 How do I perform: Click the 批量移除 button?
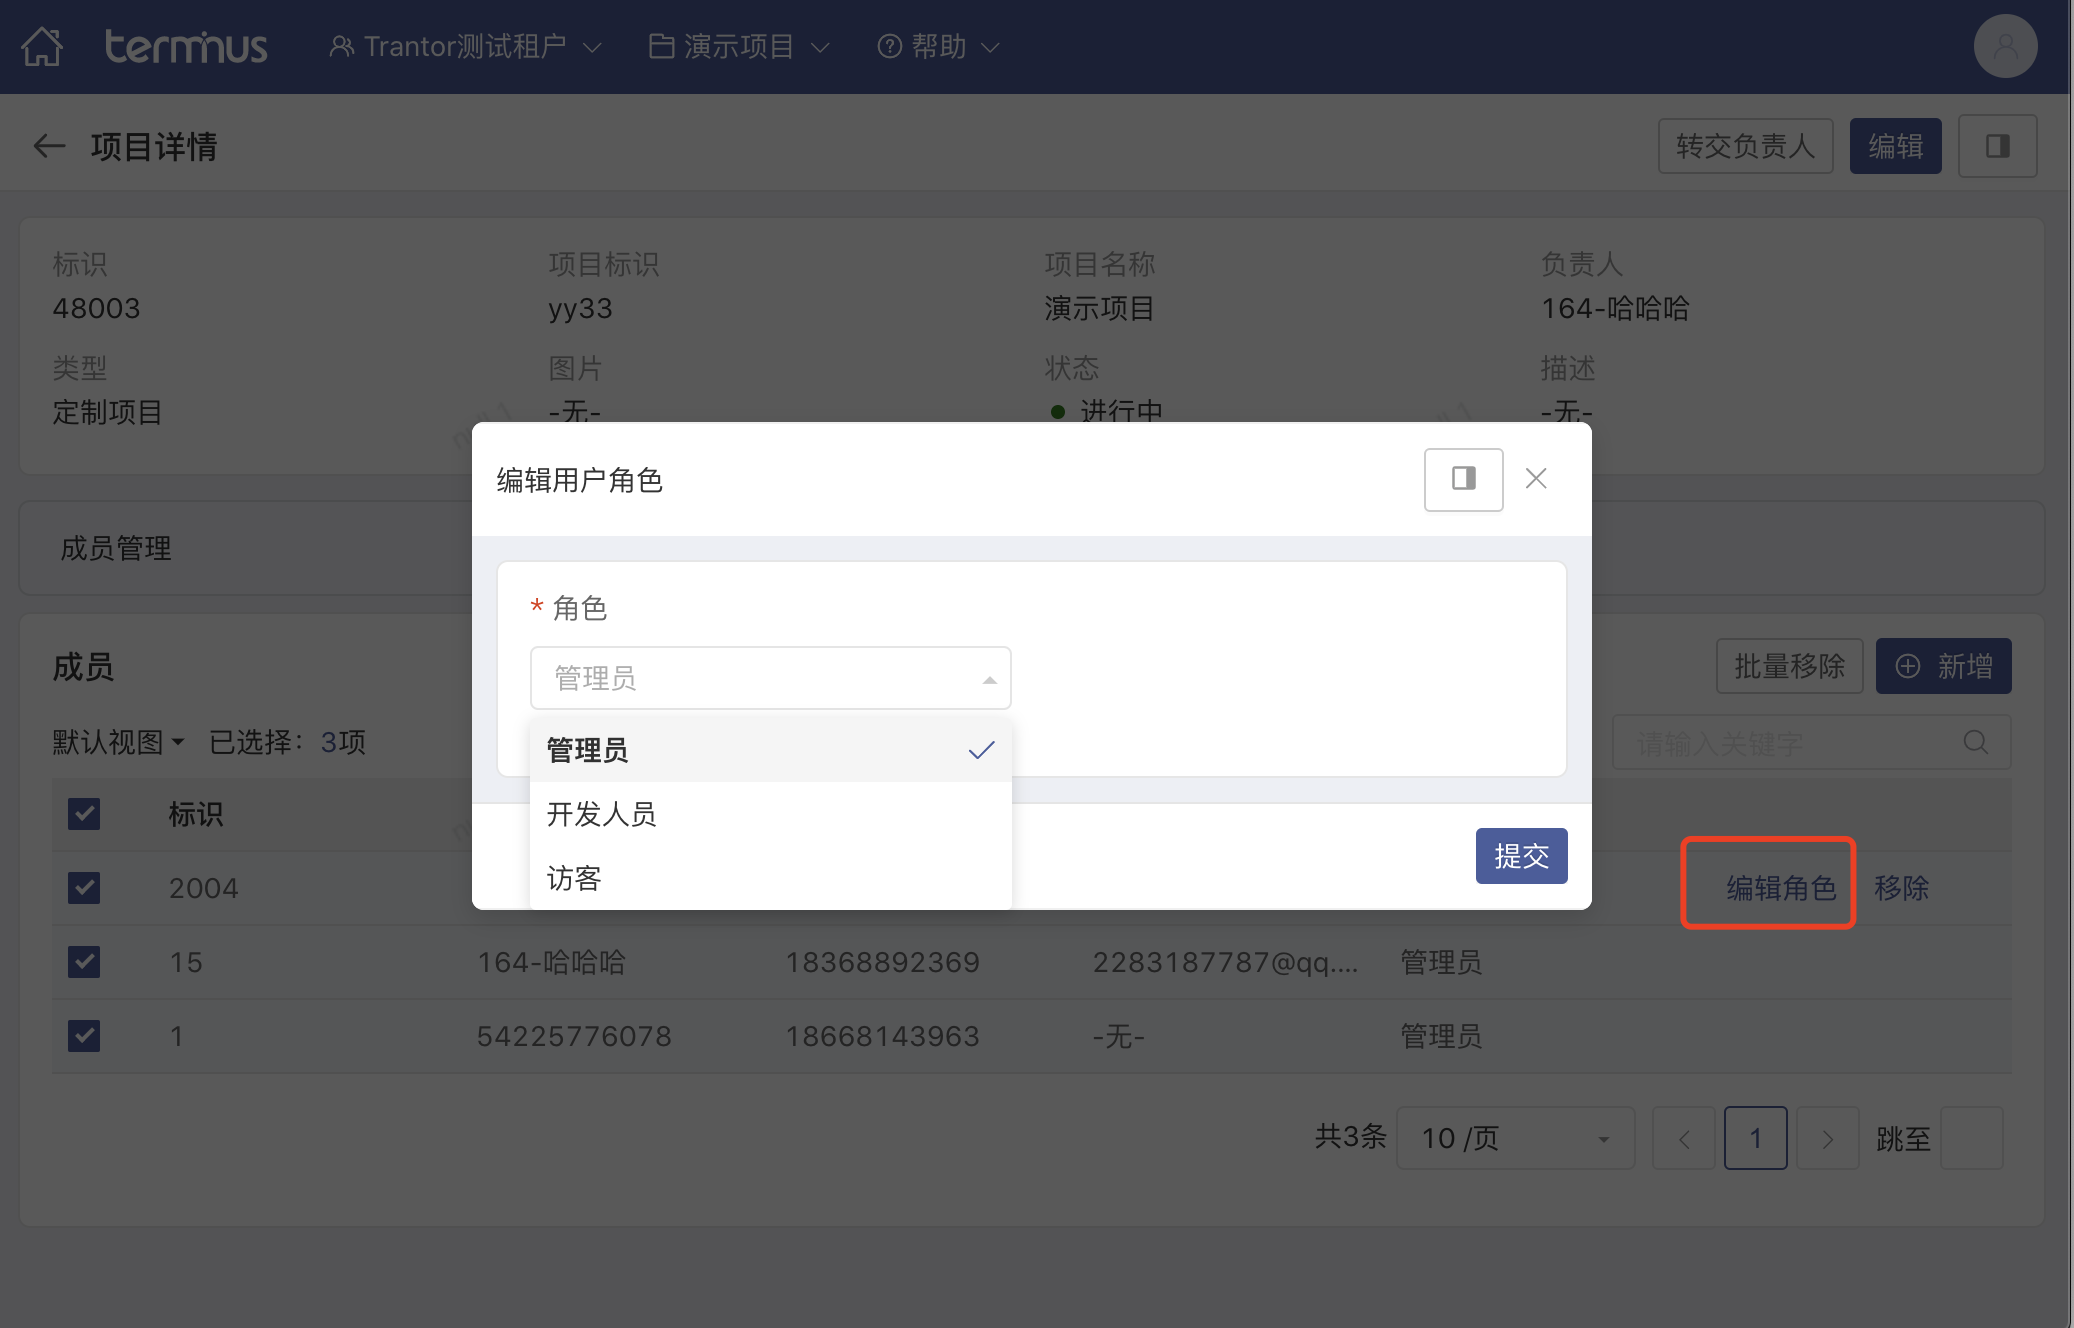click(1789, 666)
